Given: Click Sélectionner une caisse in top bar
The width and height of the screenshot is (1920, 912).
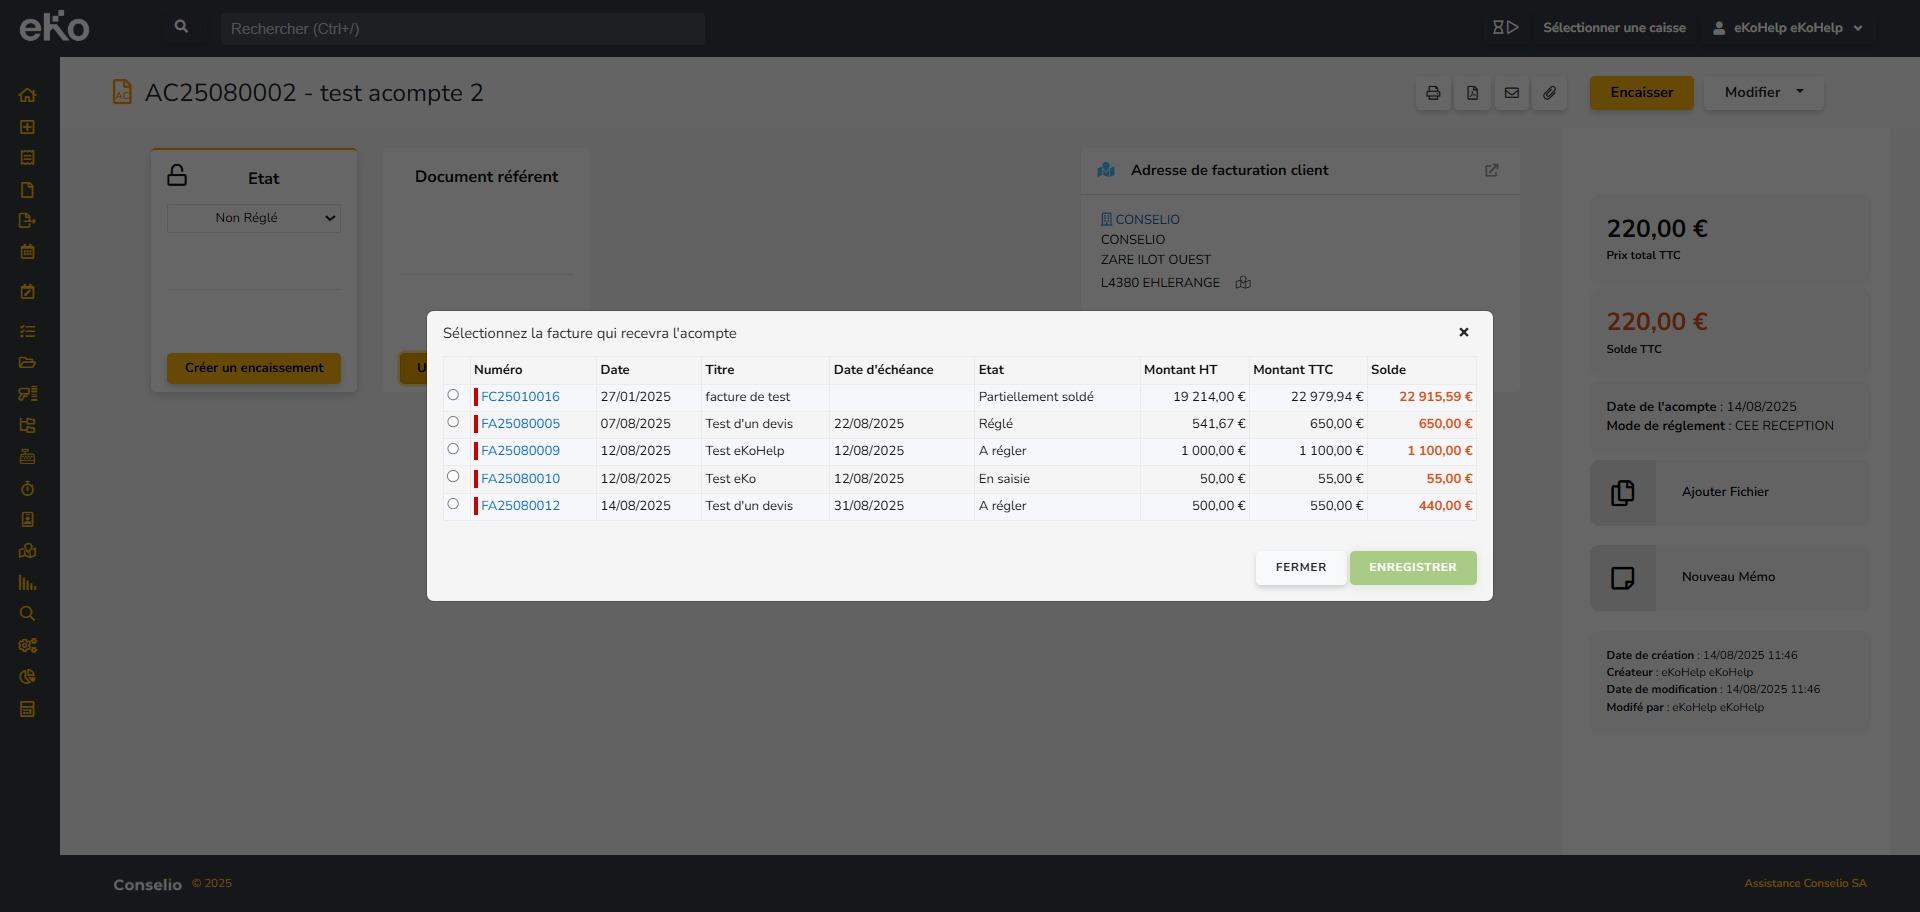Looking at the screenshot, I should (x=1613, y=28).
